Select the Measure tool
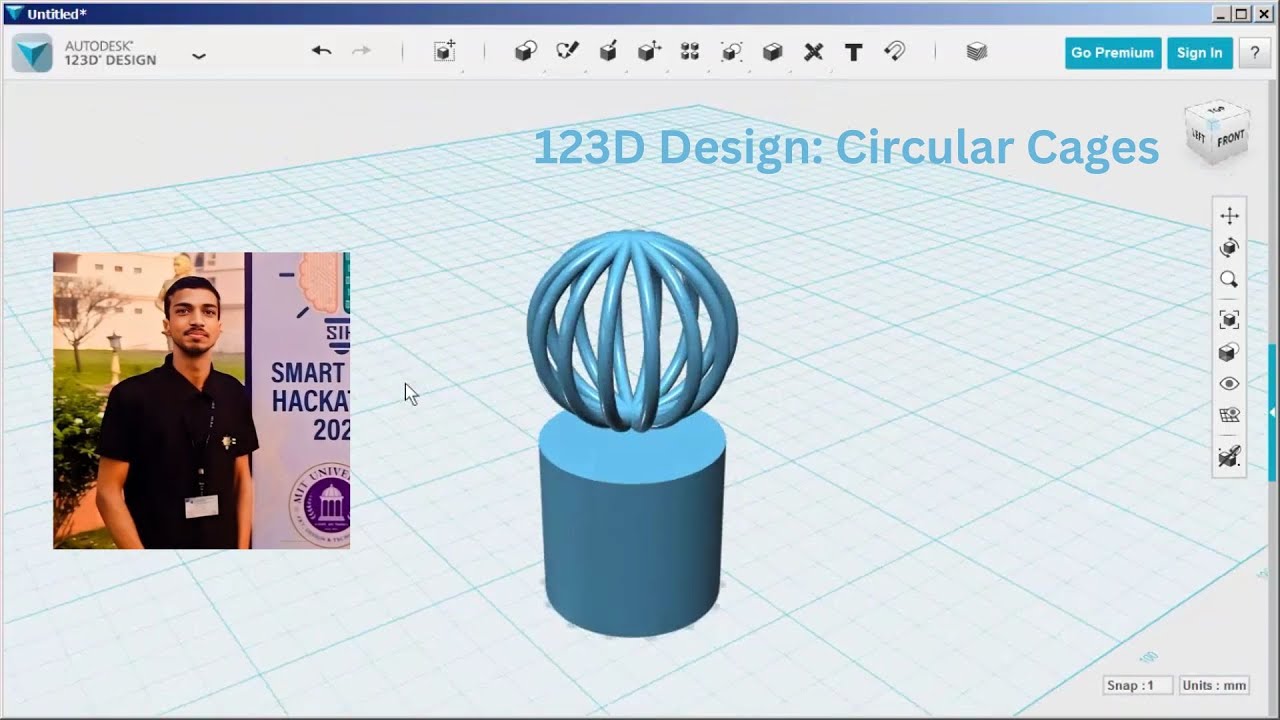 [813, 52]
